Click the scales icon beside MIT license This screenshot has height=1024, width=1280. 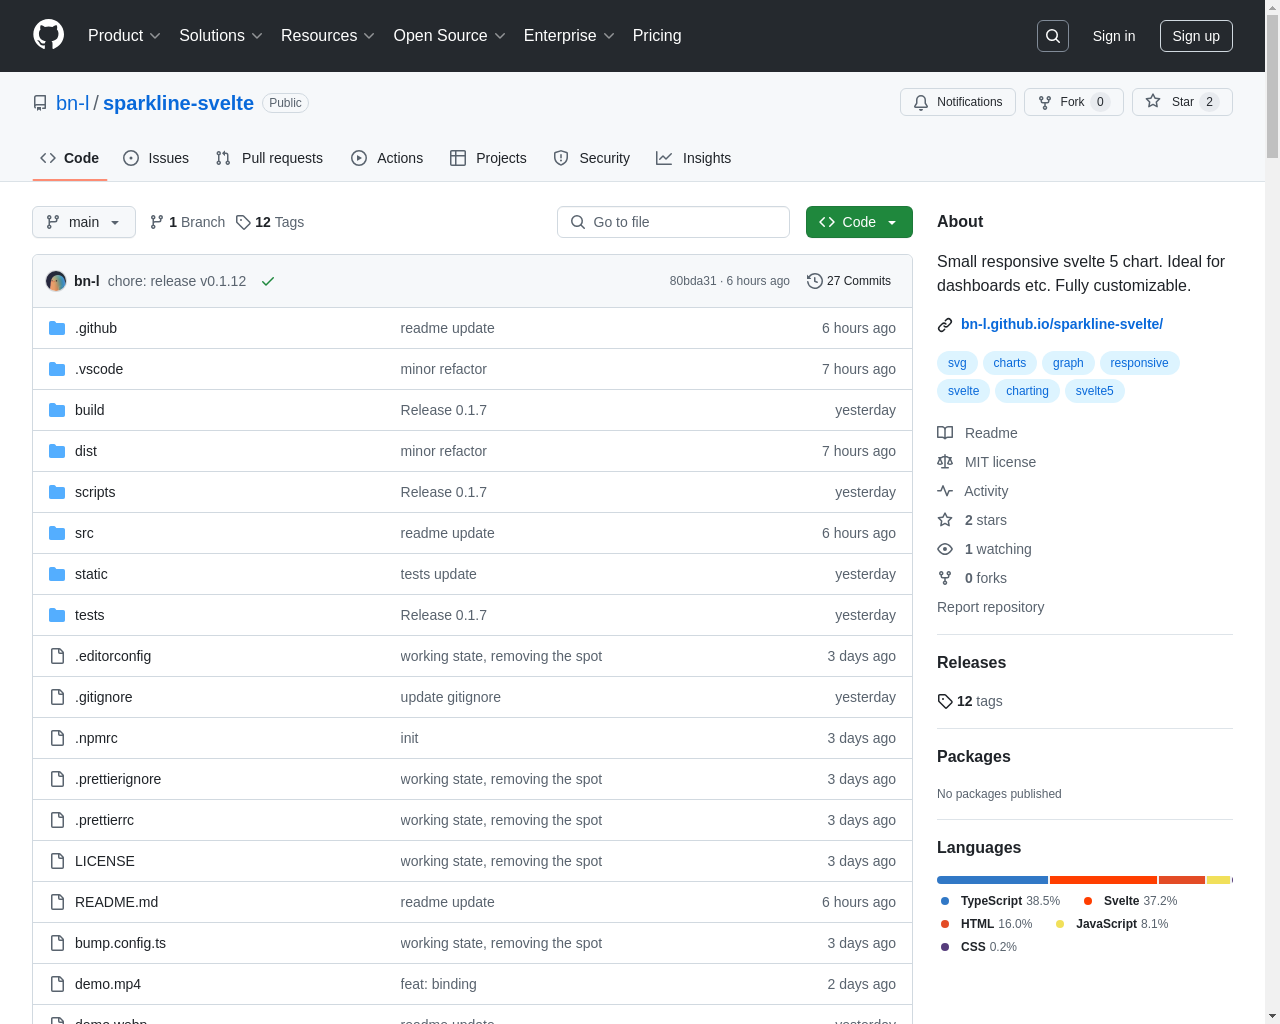click(945, 462)
